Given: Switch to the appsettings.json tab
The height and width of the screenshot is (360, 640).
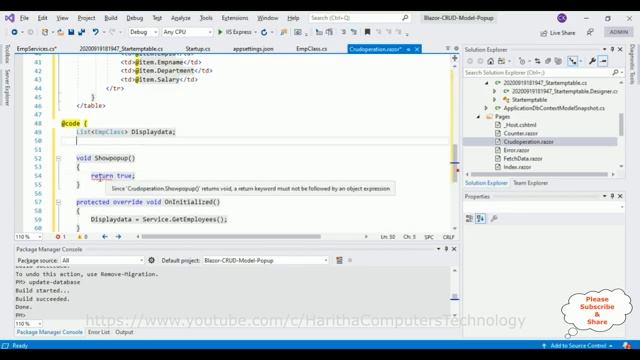Looking at the screenshot, I should point(253,49).
